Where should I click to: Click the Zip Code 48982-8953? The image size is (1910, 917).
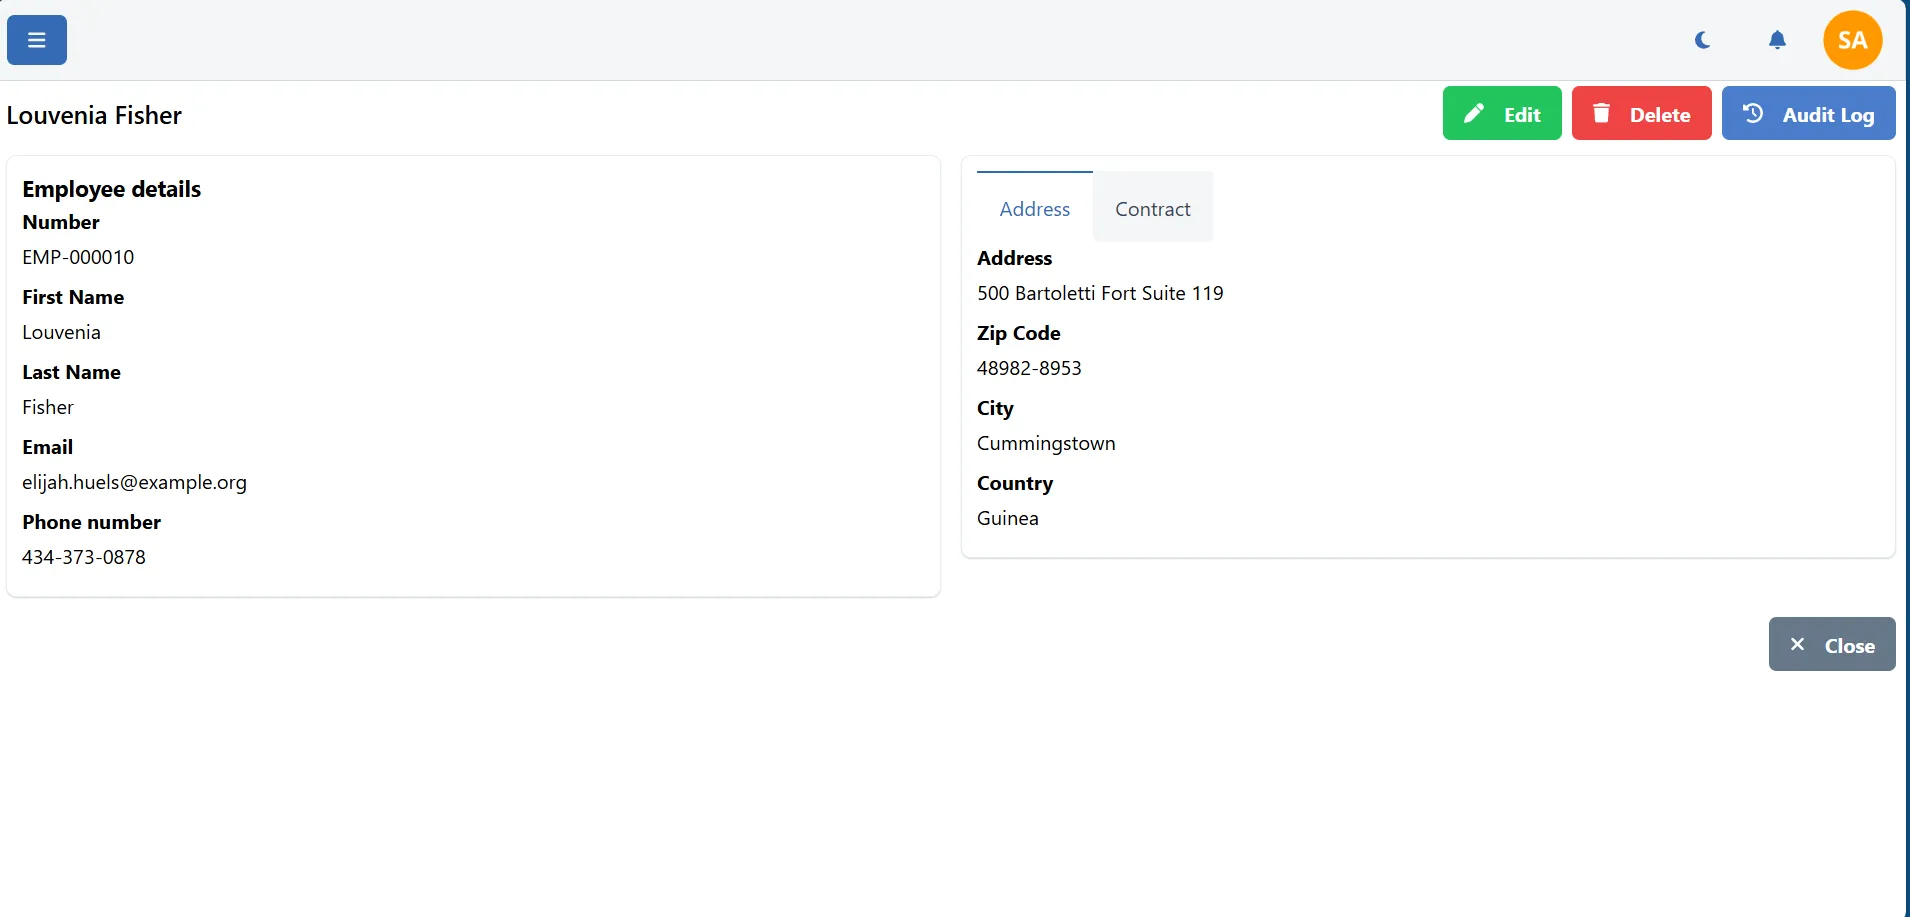(x=1029, y=368)
